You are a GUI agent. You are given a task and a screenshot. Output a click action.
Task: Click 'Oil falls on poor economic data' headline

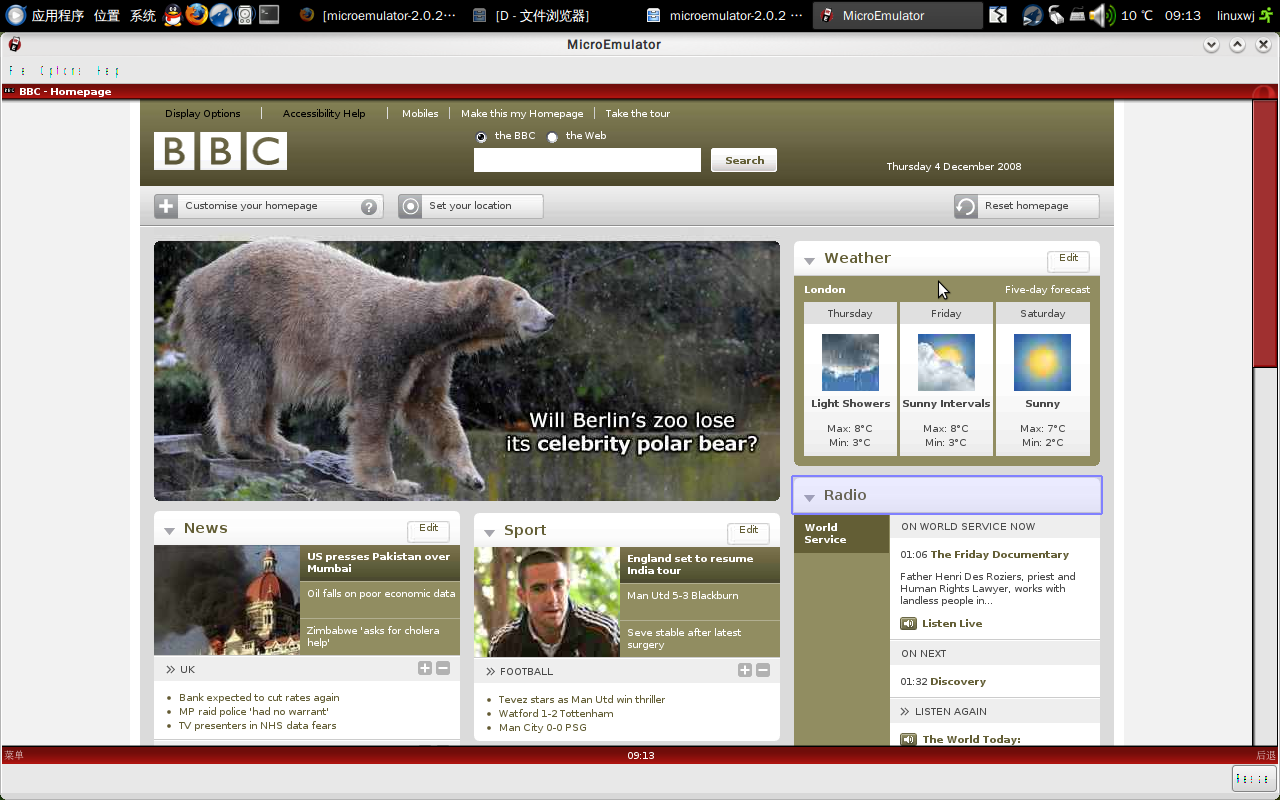(381, 593)
